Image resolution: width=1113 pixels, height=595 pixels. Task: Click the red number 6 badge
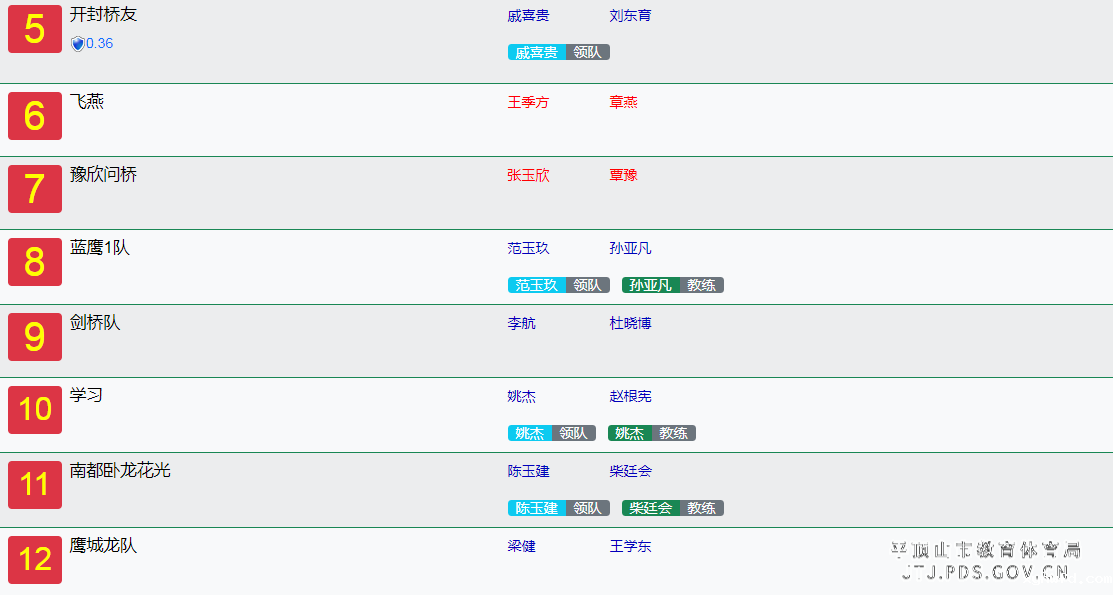pyautogui.click(x=35, y=115)
